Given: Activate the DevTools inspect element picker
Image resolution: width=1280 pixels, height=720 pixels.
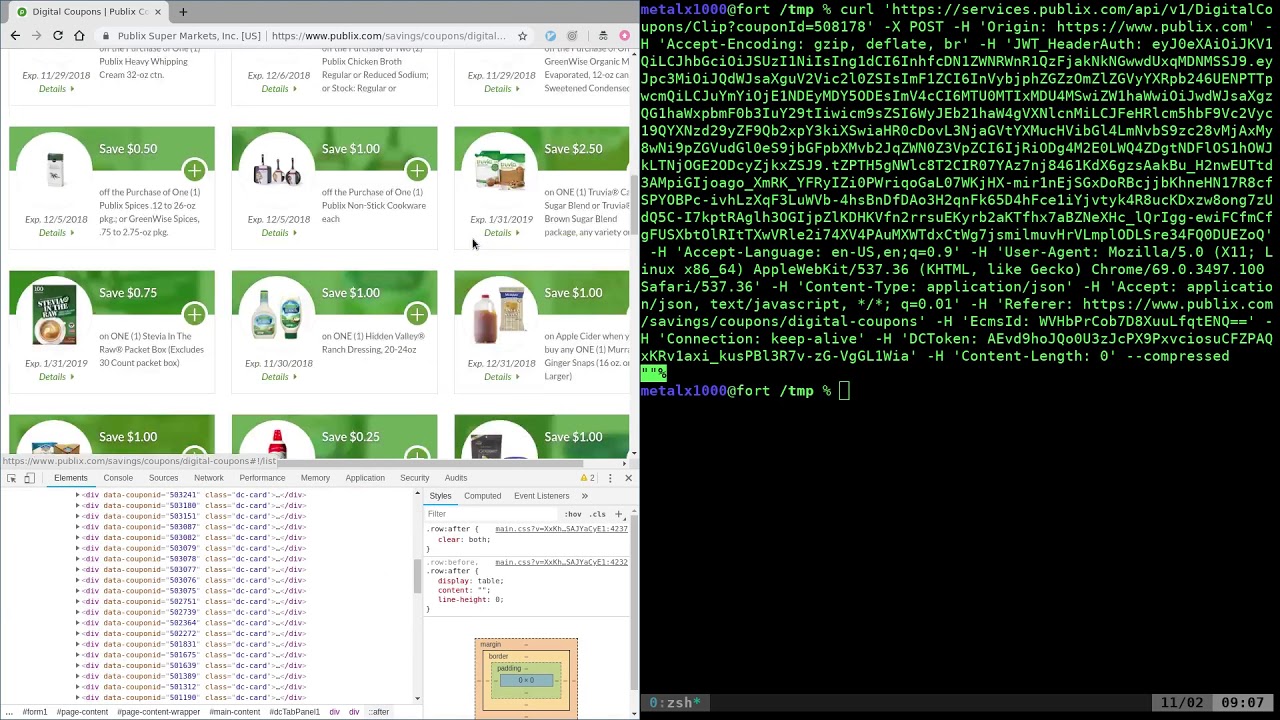Looking at the screenshot, I should tap(11, 478).
